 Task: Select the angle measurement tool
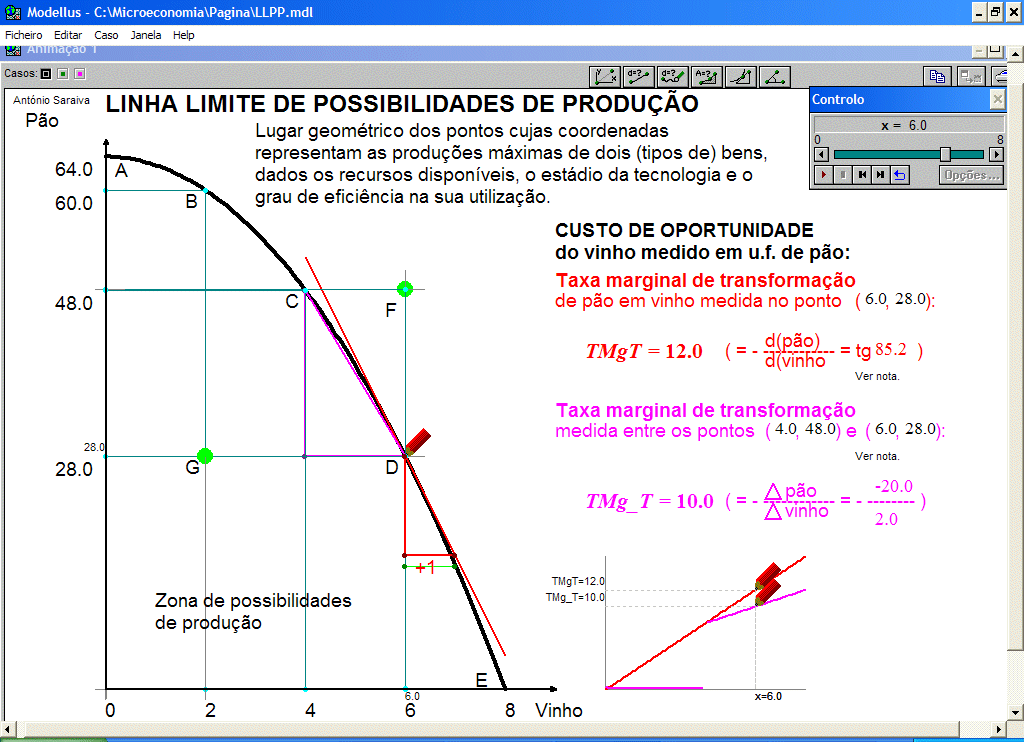(x=775, y=75)
